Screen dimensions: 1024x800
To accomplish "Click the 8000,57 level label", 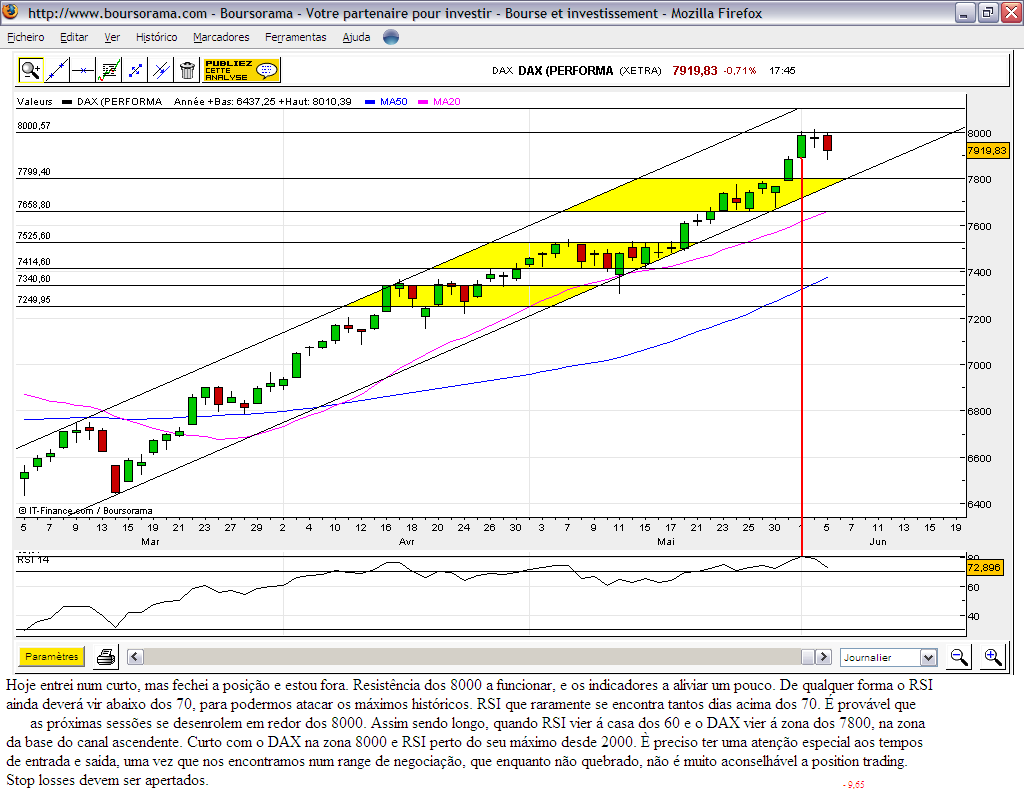I will [34, 125].
